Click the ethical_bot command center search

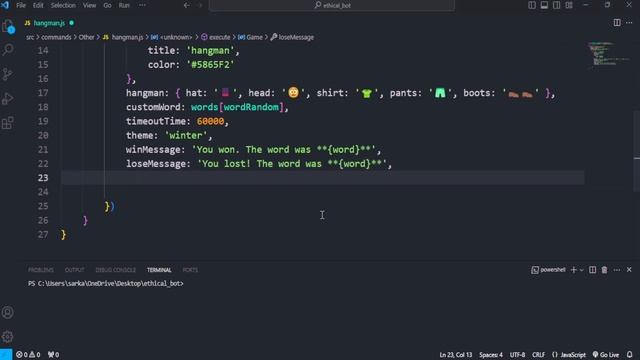point(332,5)
